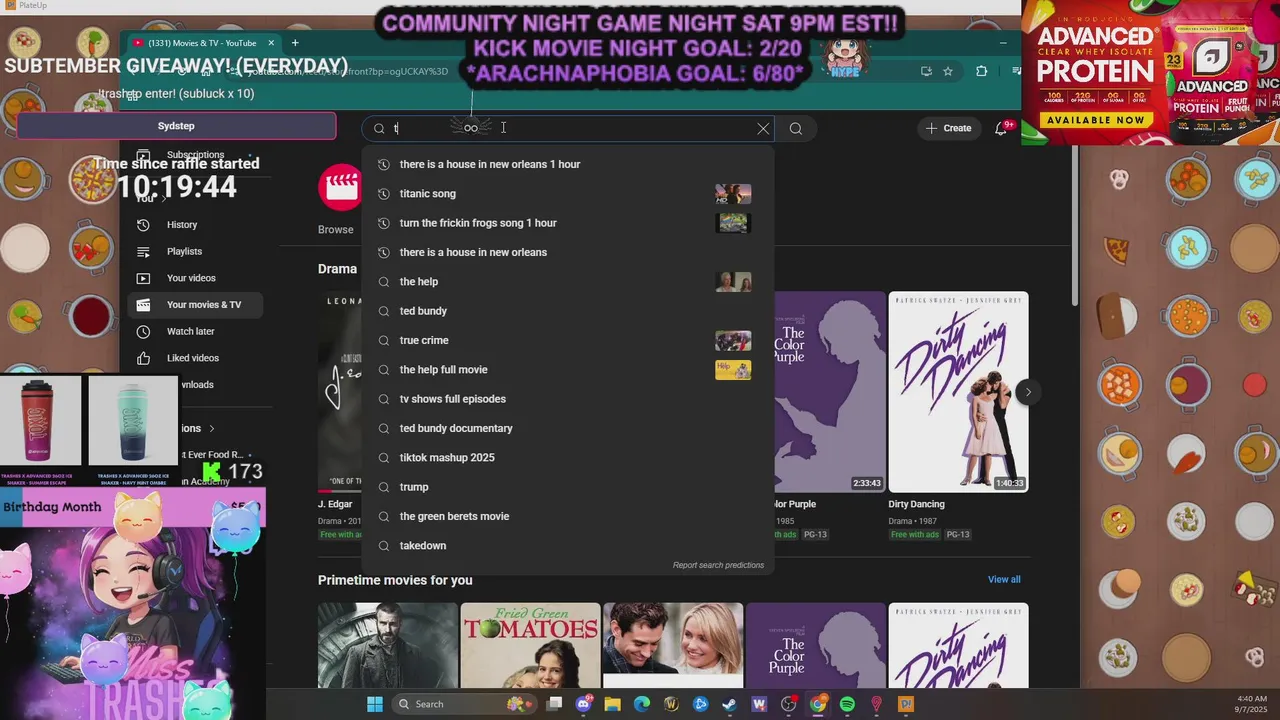This screenshot has width=1280, height=720.
Task: Click Report search predictions link
Action: tap(718, 565)
